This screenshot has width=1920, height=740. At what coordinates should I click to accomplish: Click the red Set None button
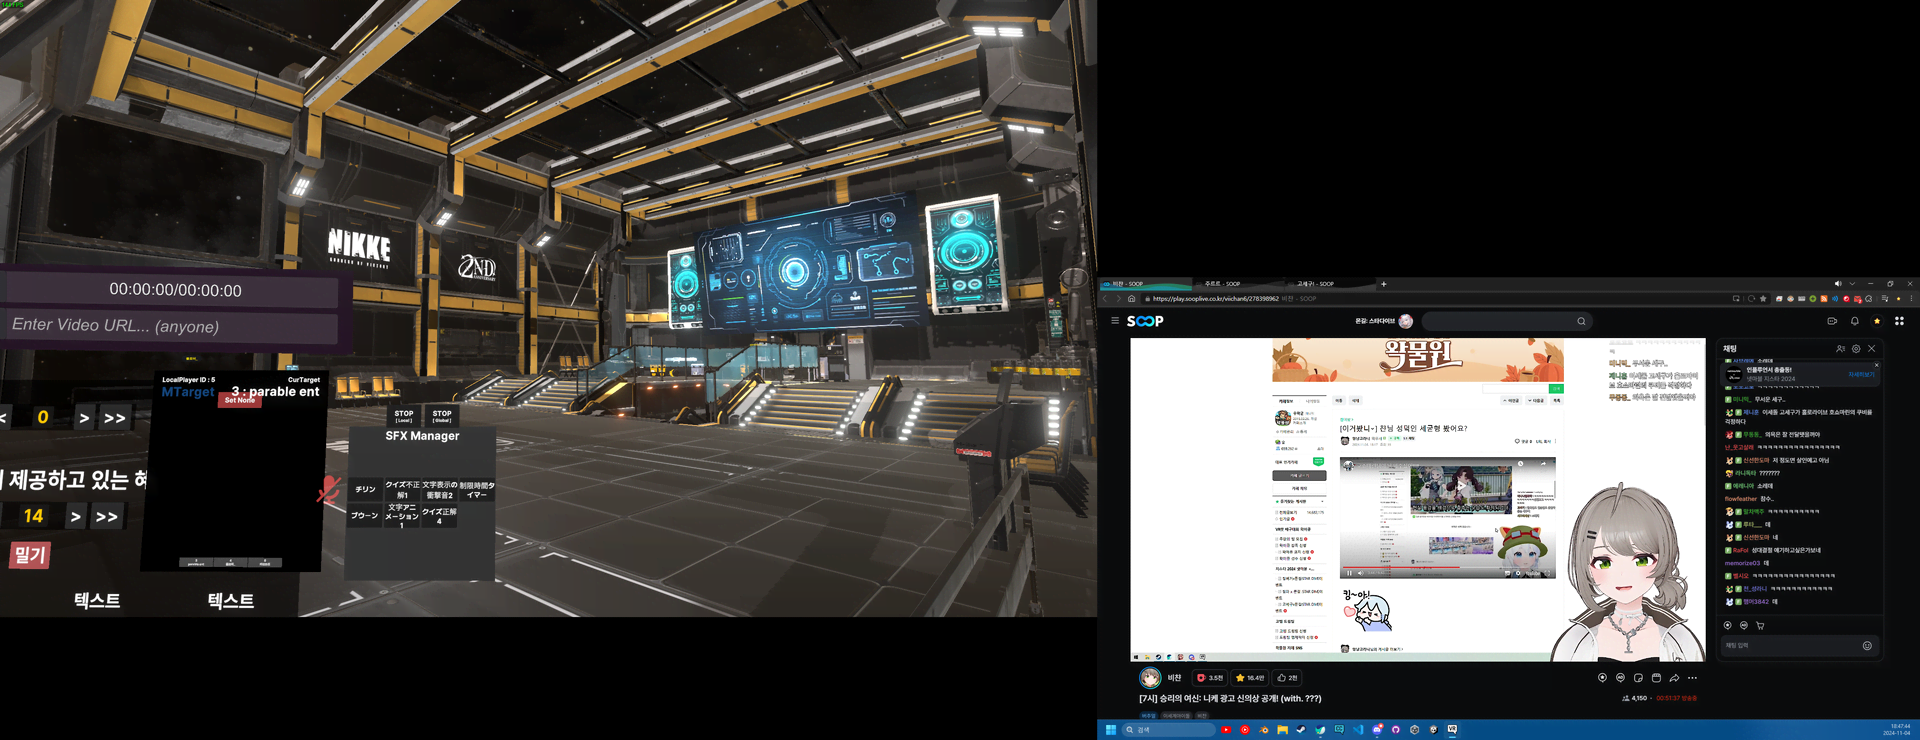click(240, 401)
